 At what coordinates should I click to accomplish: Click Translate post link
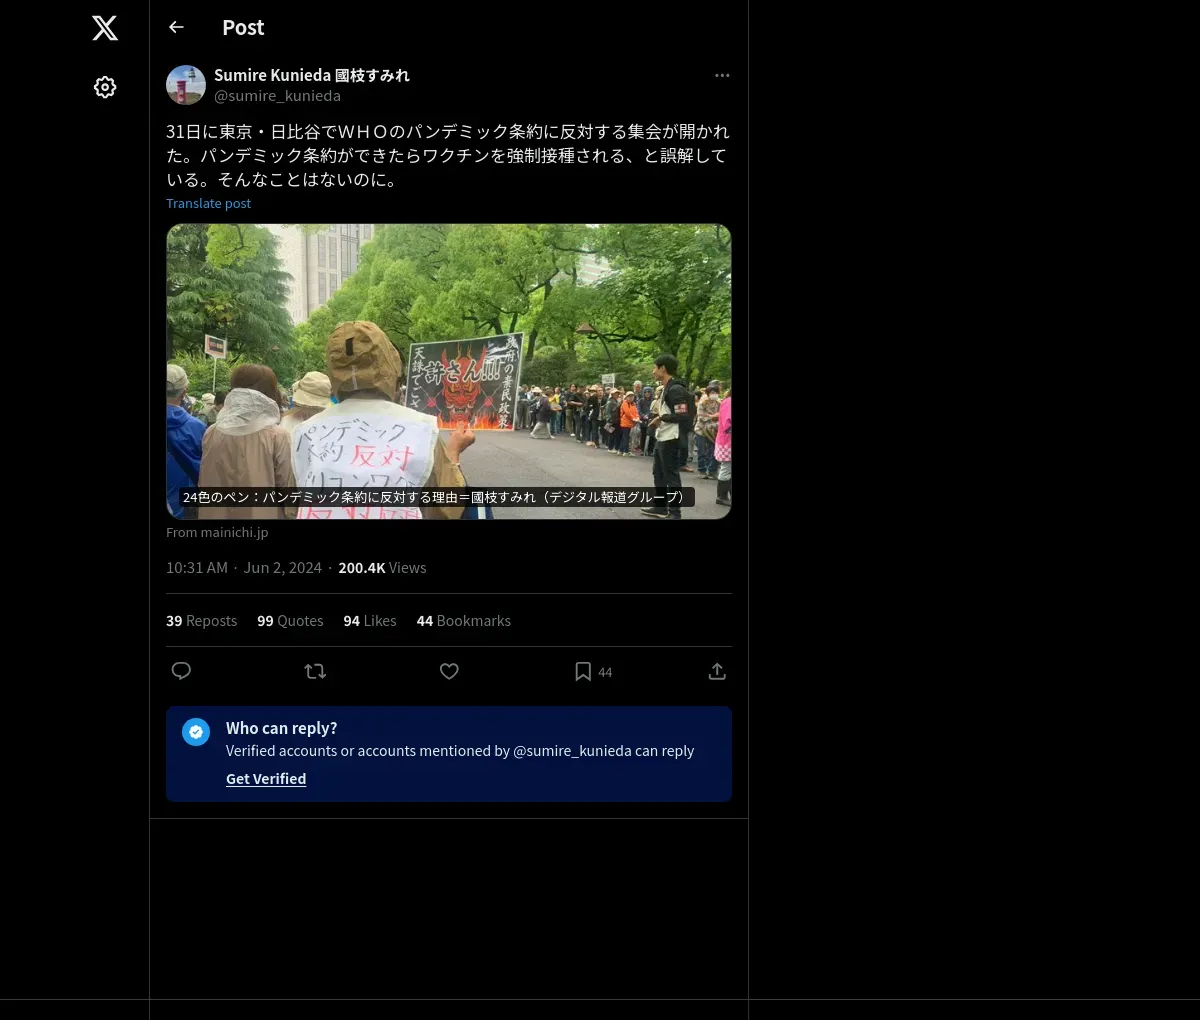(208, 203)
